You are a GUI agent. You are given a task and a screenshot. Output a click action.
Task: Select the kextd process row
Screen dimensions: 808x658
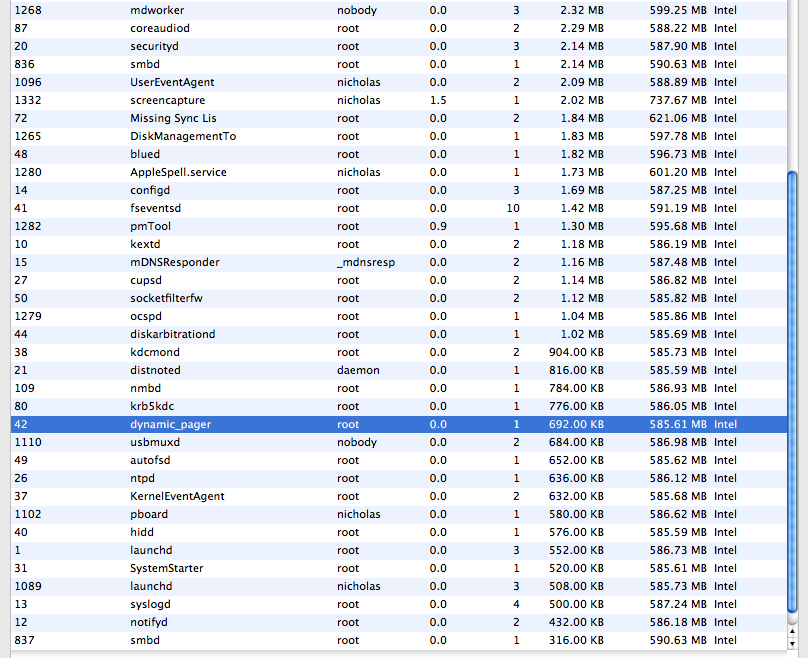tap(399, 245)
